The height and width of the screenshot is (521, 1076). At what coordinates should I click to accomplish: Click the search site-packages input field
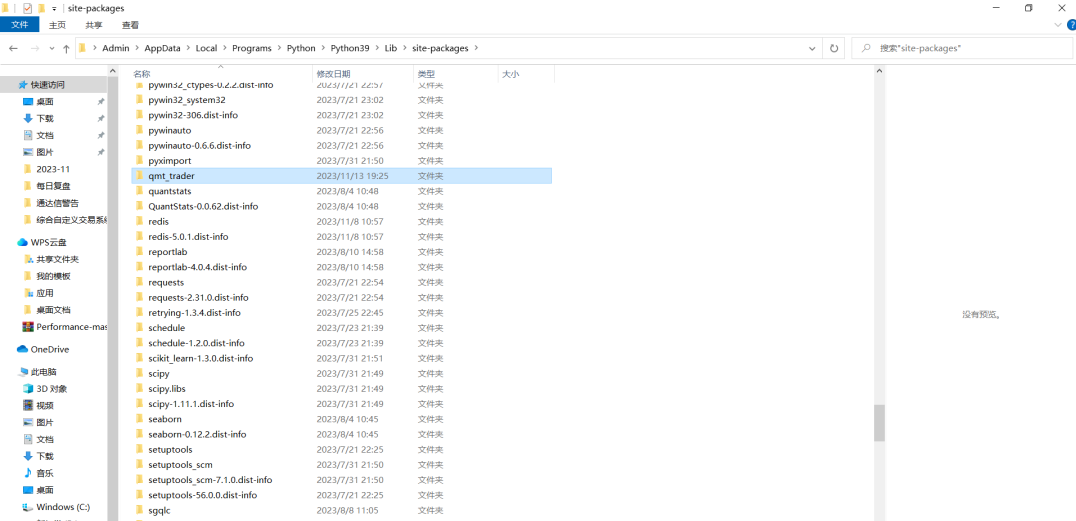961,49
